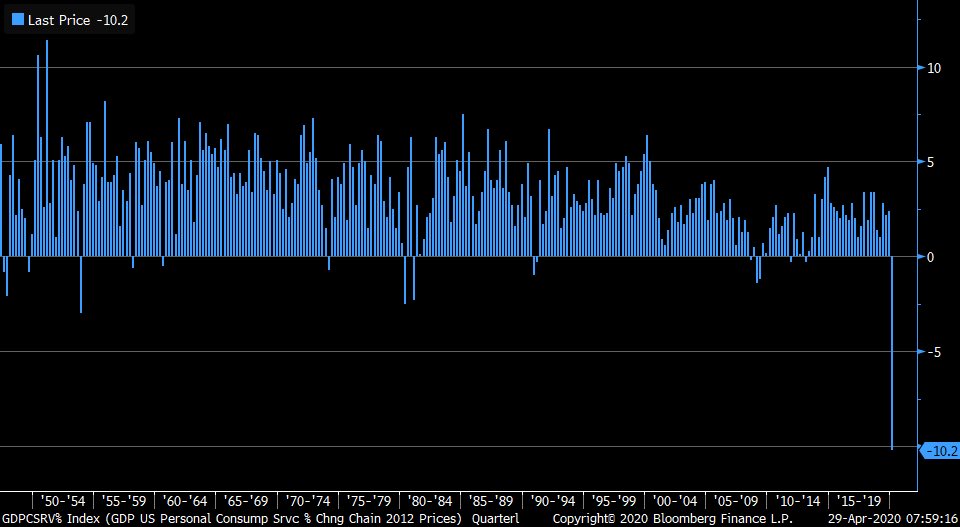Select the '05-'09 x-axis period label

pyautogui.click(x=736, y=501)
